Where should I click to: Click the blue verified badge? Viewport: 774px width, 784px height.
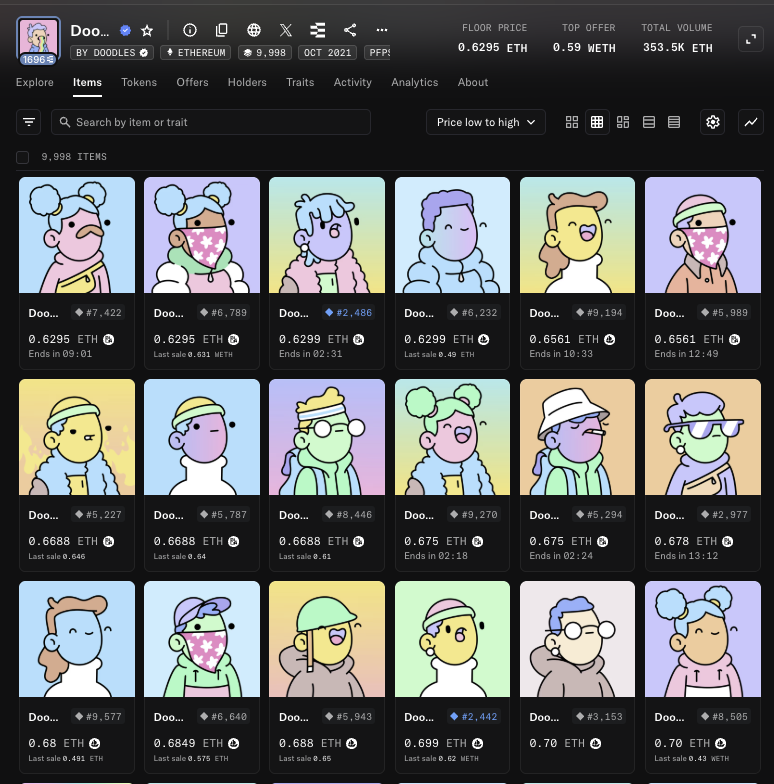coord(126,31)
